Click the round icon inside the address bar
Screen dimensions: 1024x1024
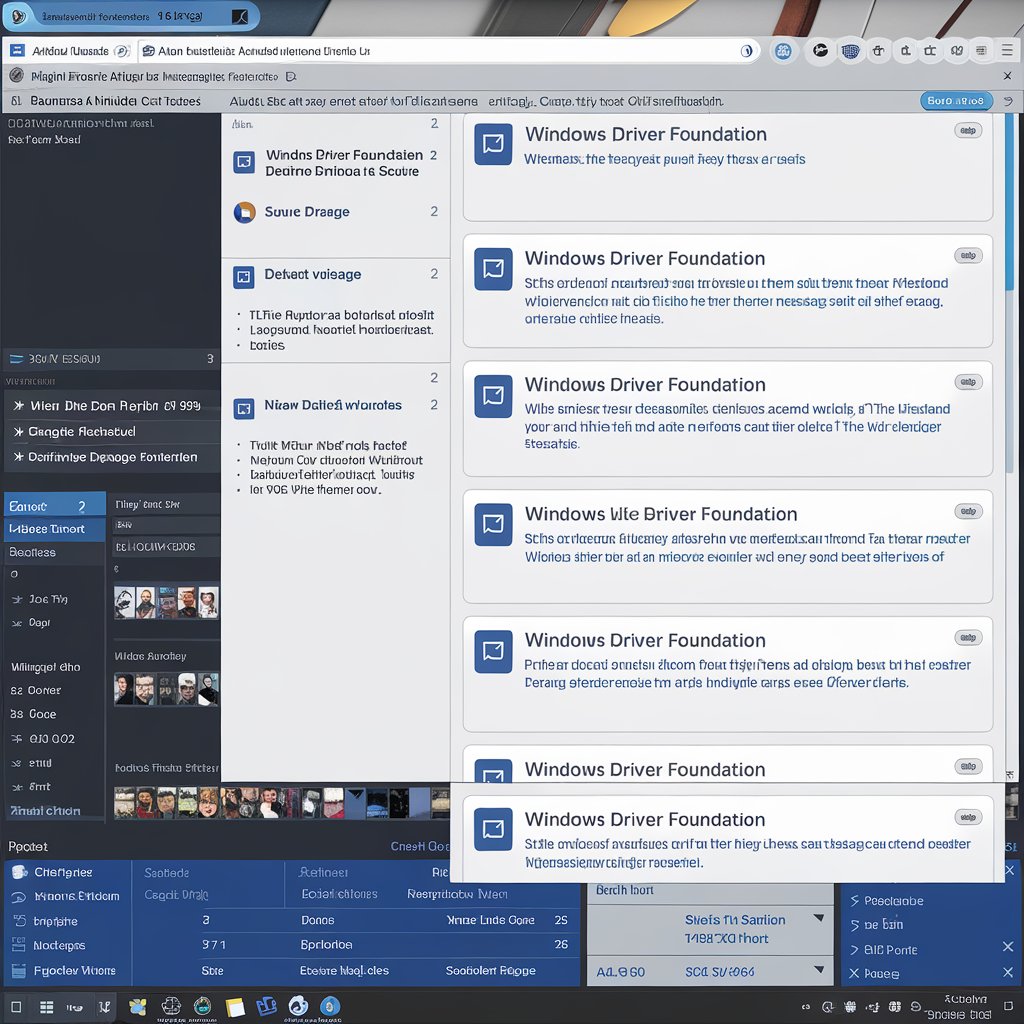[x=746, y=51]
